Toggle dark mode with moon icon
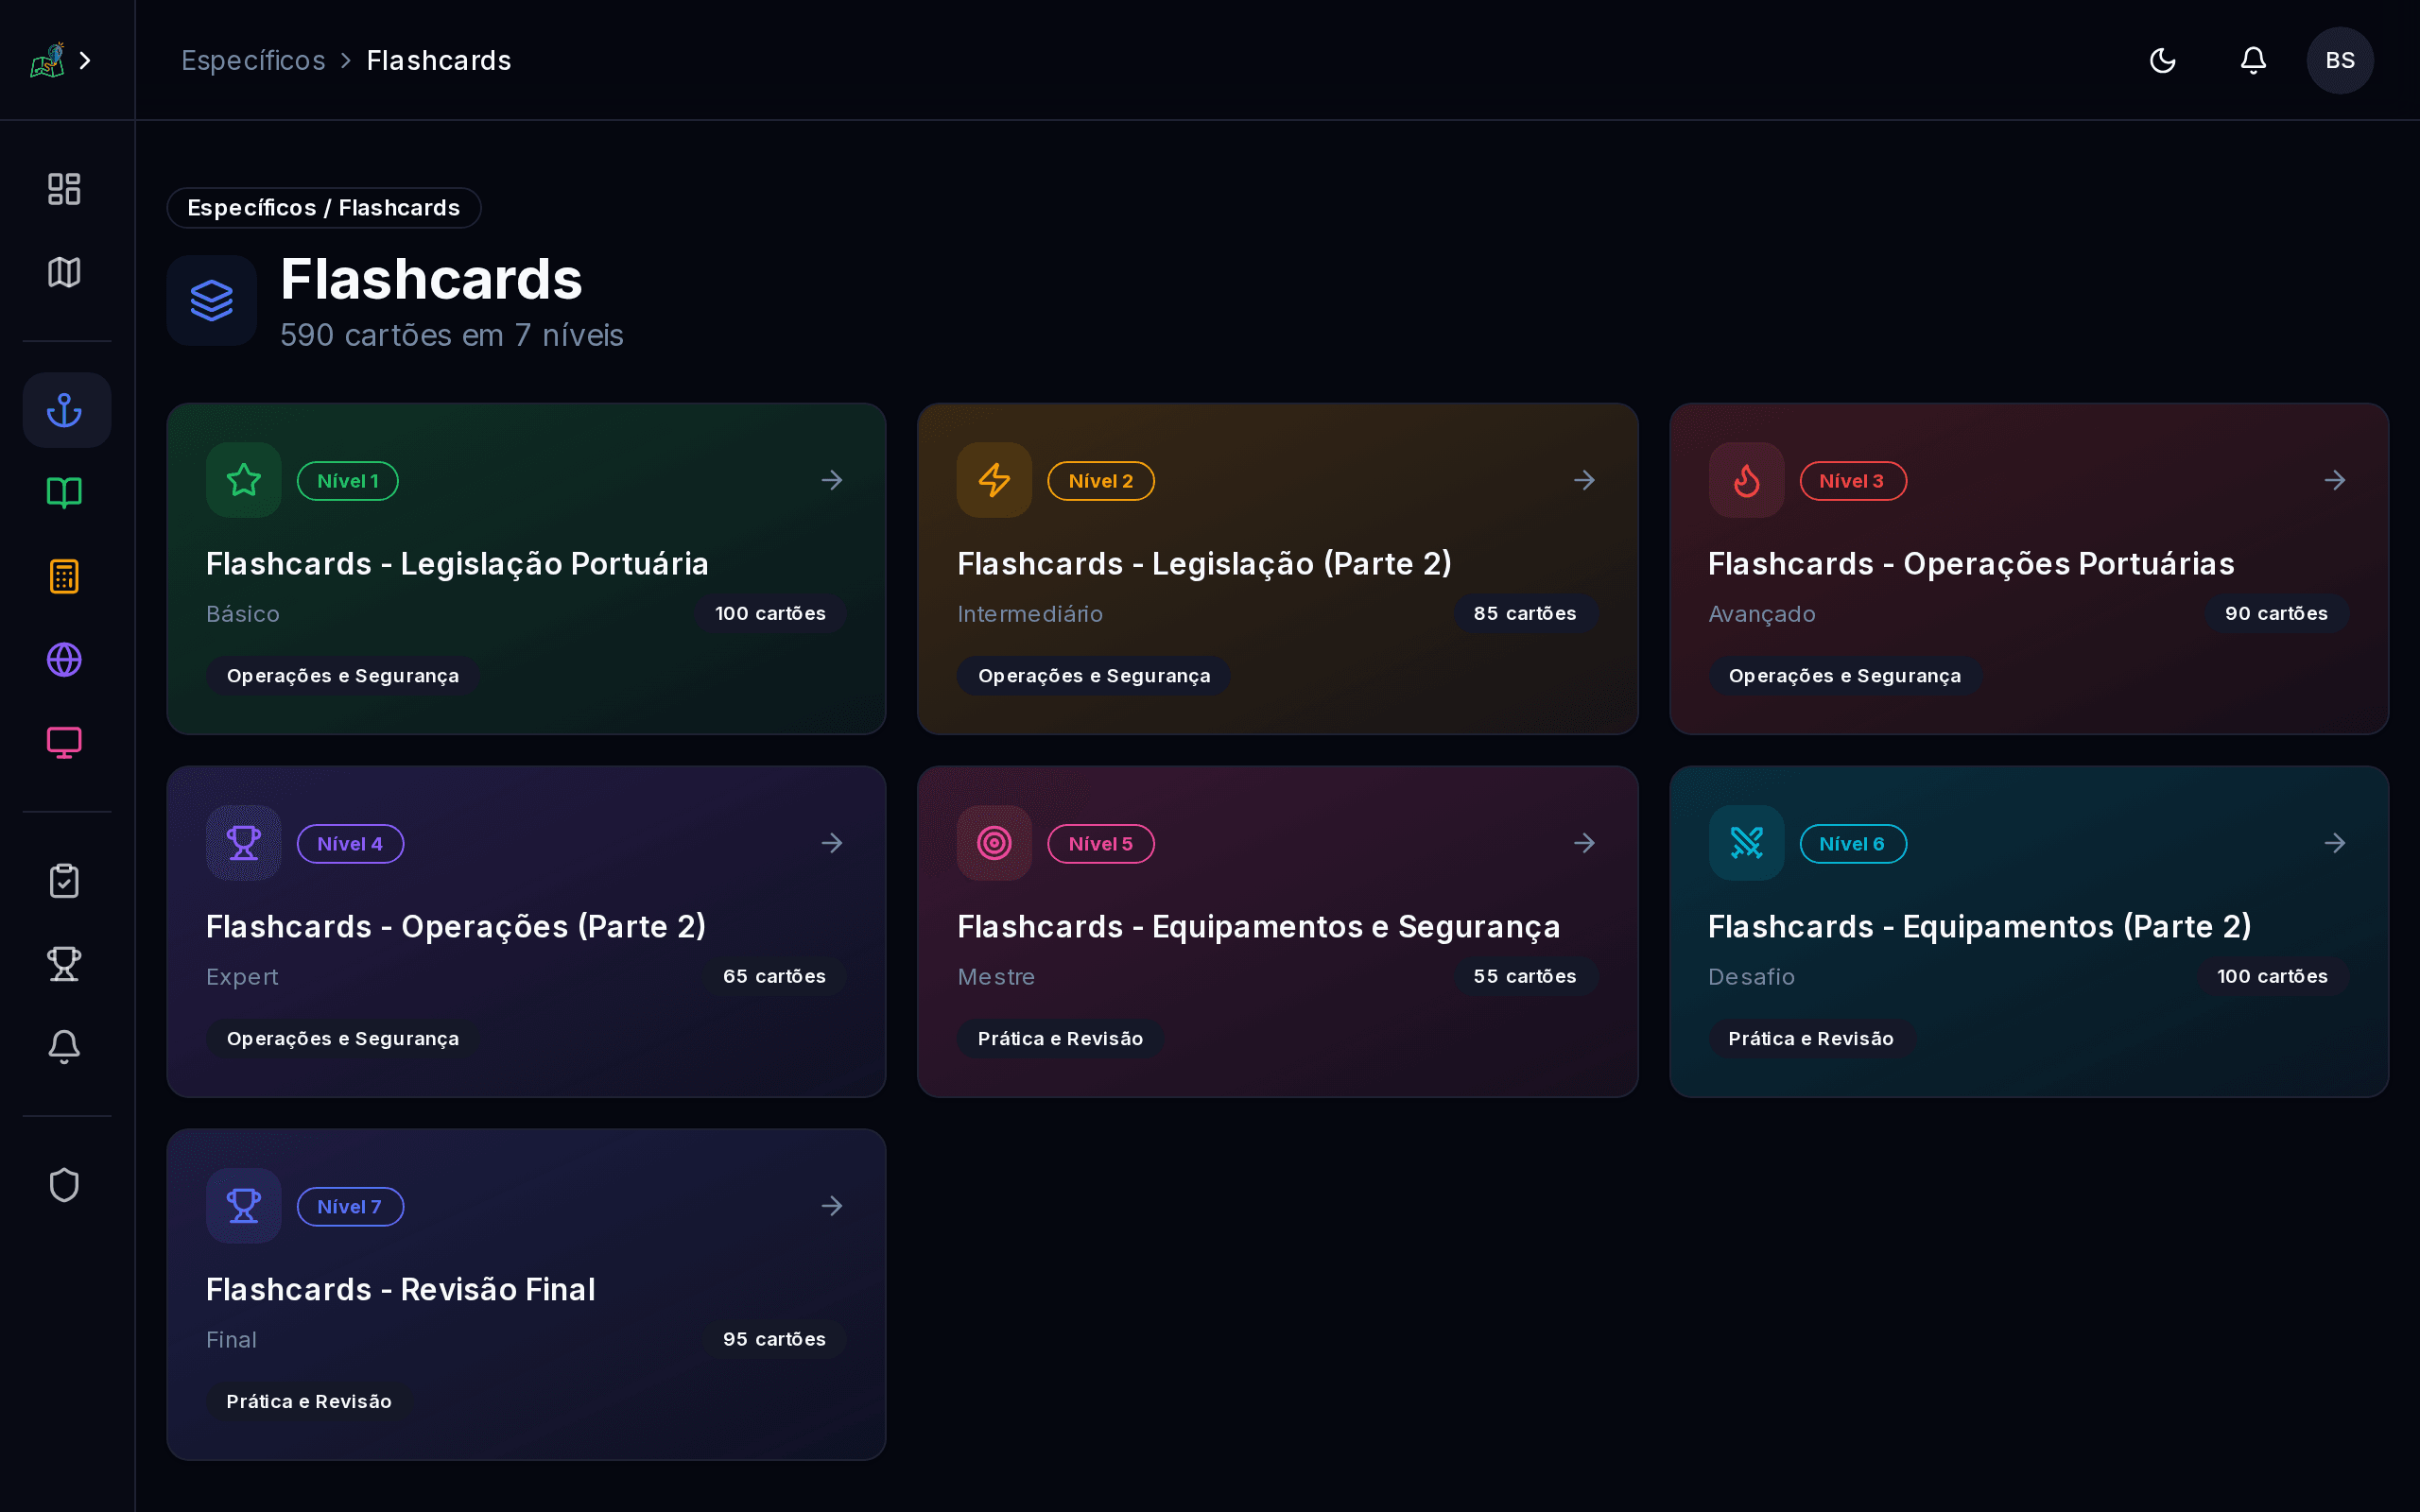The width and height of the screenshot is (2420, 1512). (x=2162, y=61)
